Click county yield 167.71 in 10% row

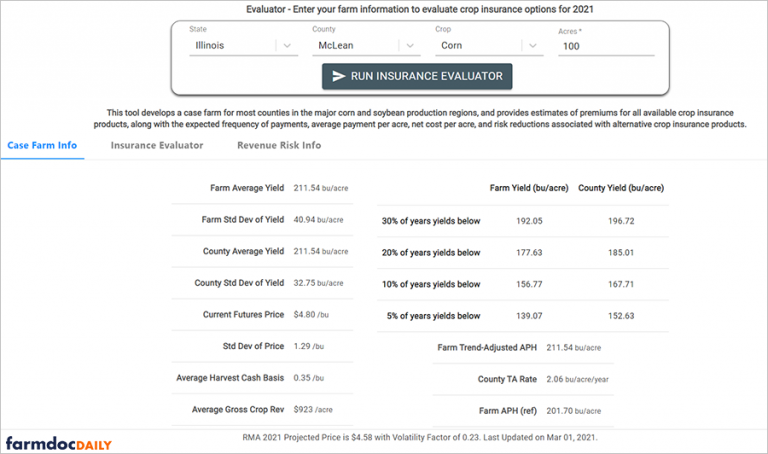(x=621, y=284)
